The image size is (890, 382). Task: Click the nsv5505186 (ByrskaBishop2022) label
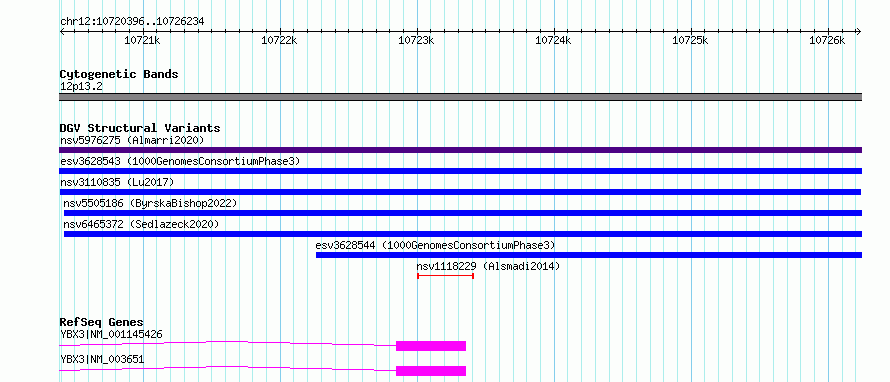[x=150, y=203]
